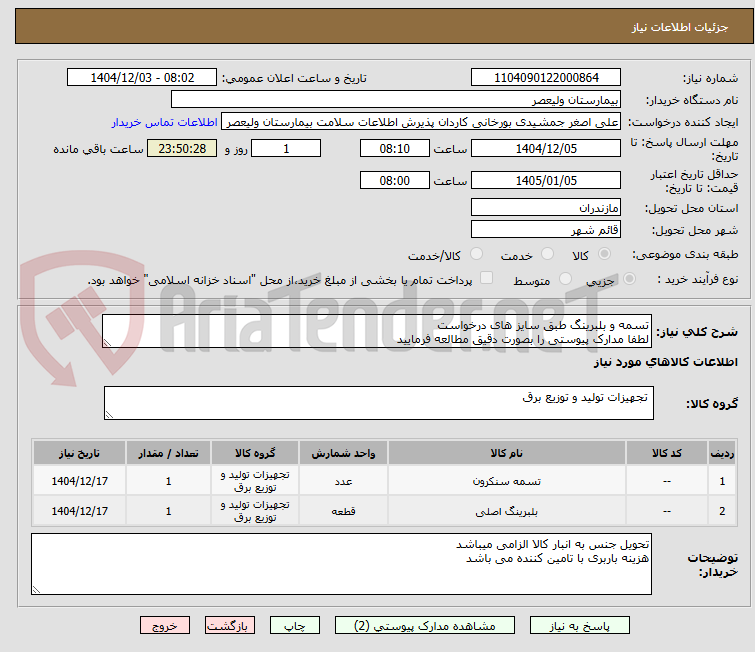Screen dimensions: 755x652
Task: Click the city field قائم شهر
Action: 546,230
